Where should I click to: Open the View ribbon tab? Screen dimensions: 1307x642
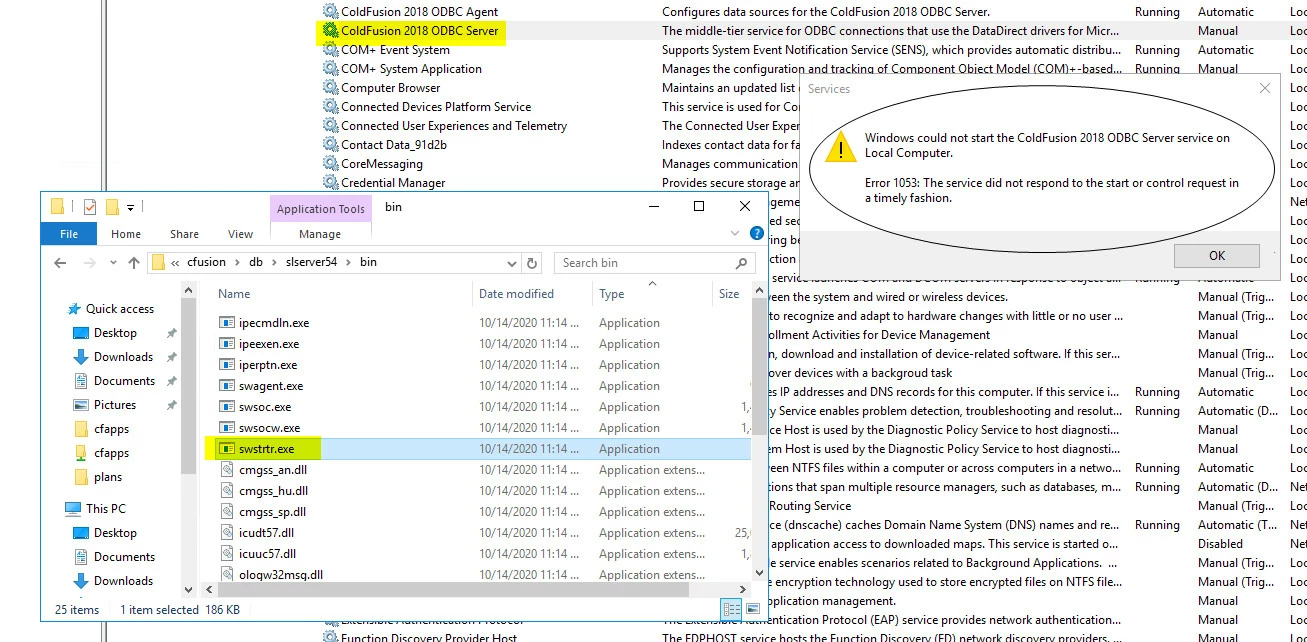coord(240,234)
